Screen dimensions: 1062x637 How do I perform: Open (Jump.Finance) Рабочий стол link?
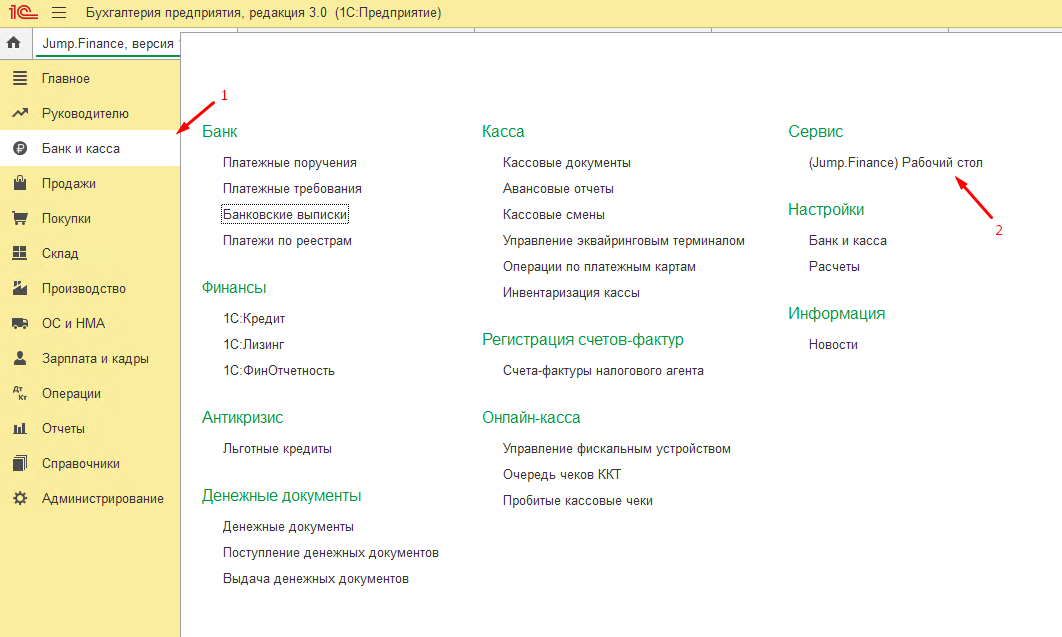coord(895,162)
